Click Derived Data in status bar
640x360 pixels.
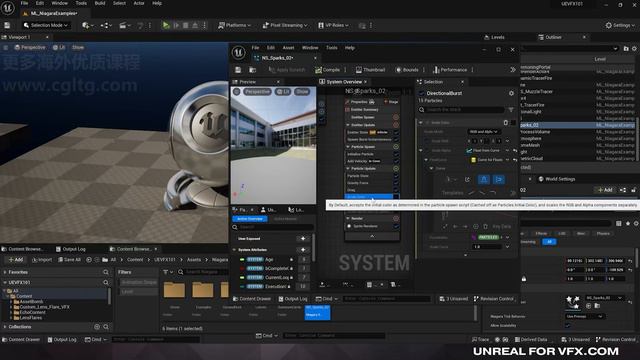[530, 340]
